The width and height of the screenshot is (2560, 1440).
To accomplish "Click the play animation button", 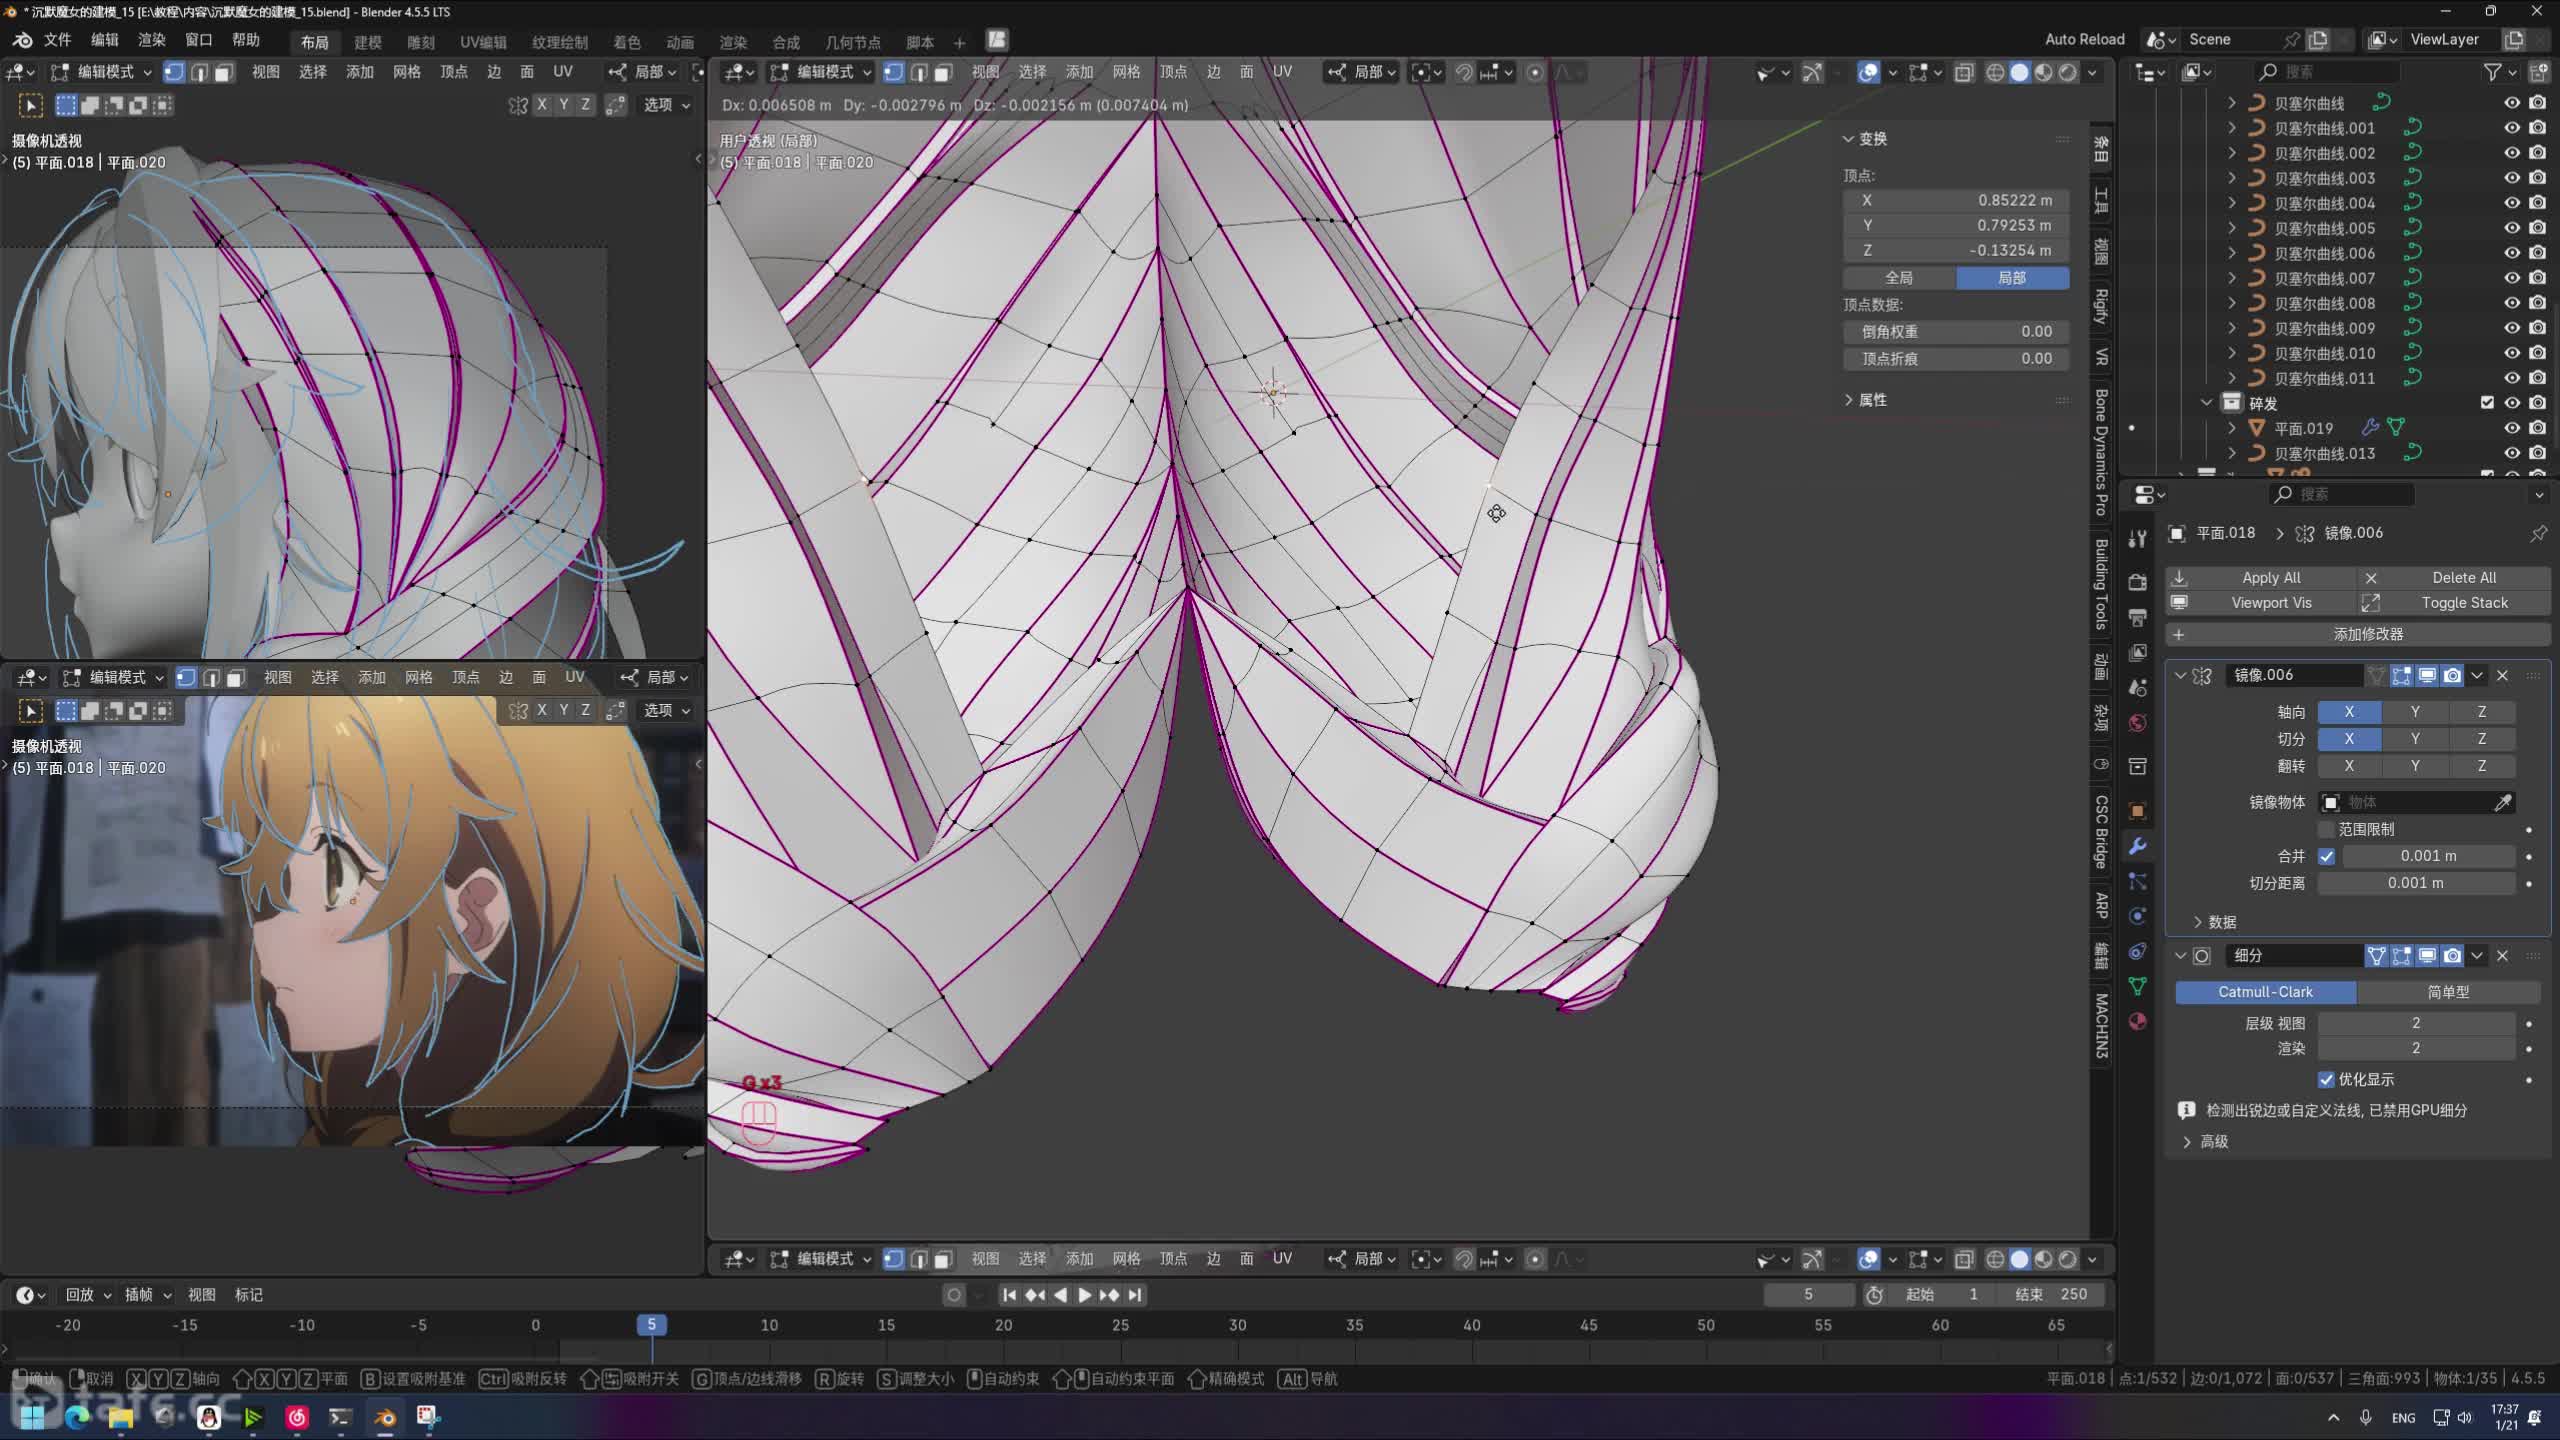I will tap(1084, 1295).
